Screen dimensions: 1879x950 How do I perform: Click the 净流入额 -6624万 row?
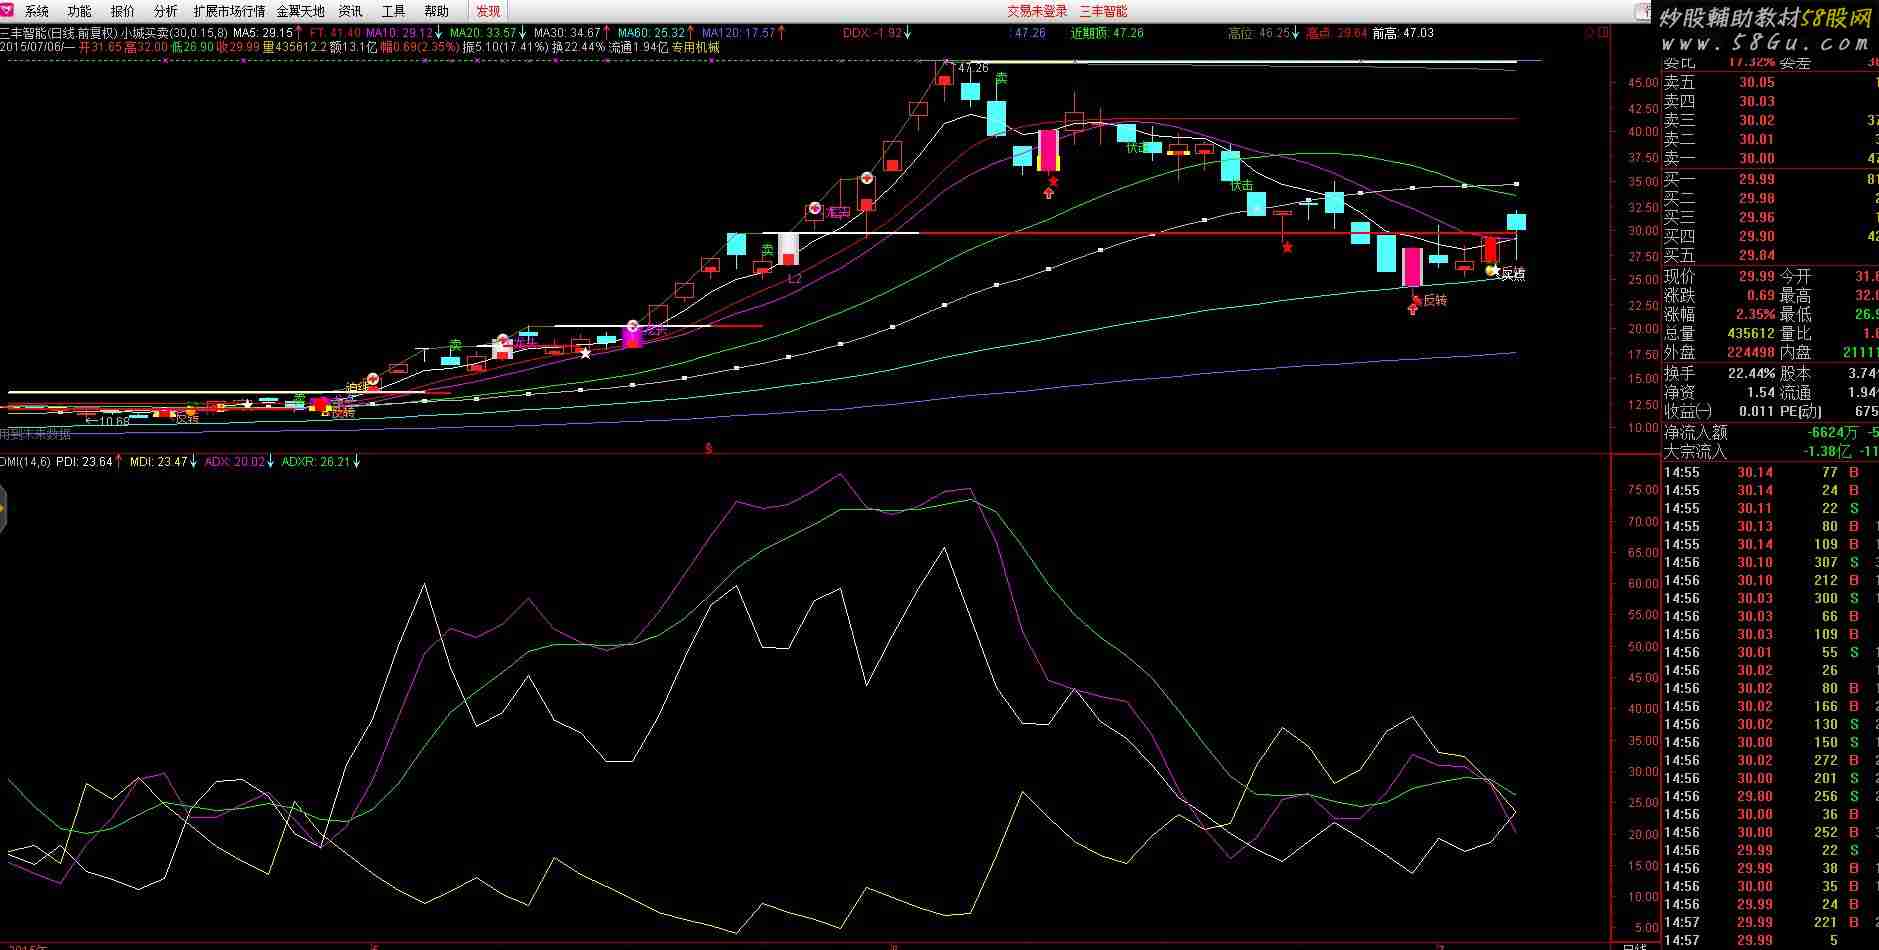[x=1770, y=432]
